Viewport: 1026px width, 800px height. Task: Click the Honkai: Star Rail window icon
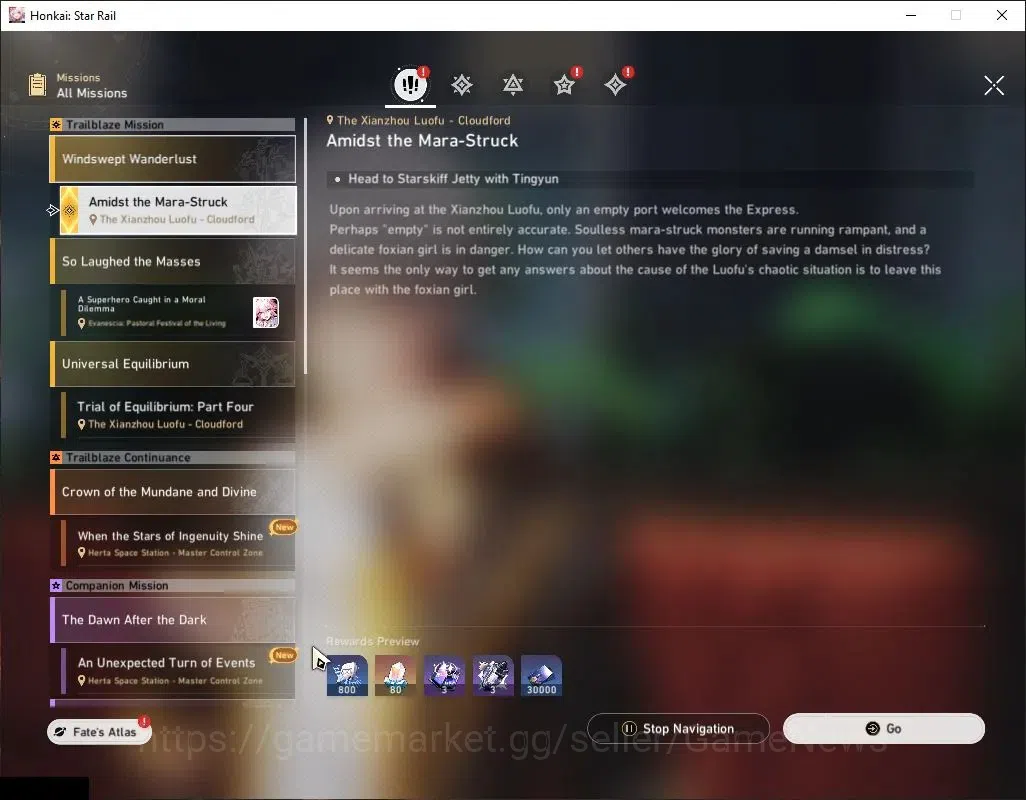click(x=16, y=15)
